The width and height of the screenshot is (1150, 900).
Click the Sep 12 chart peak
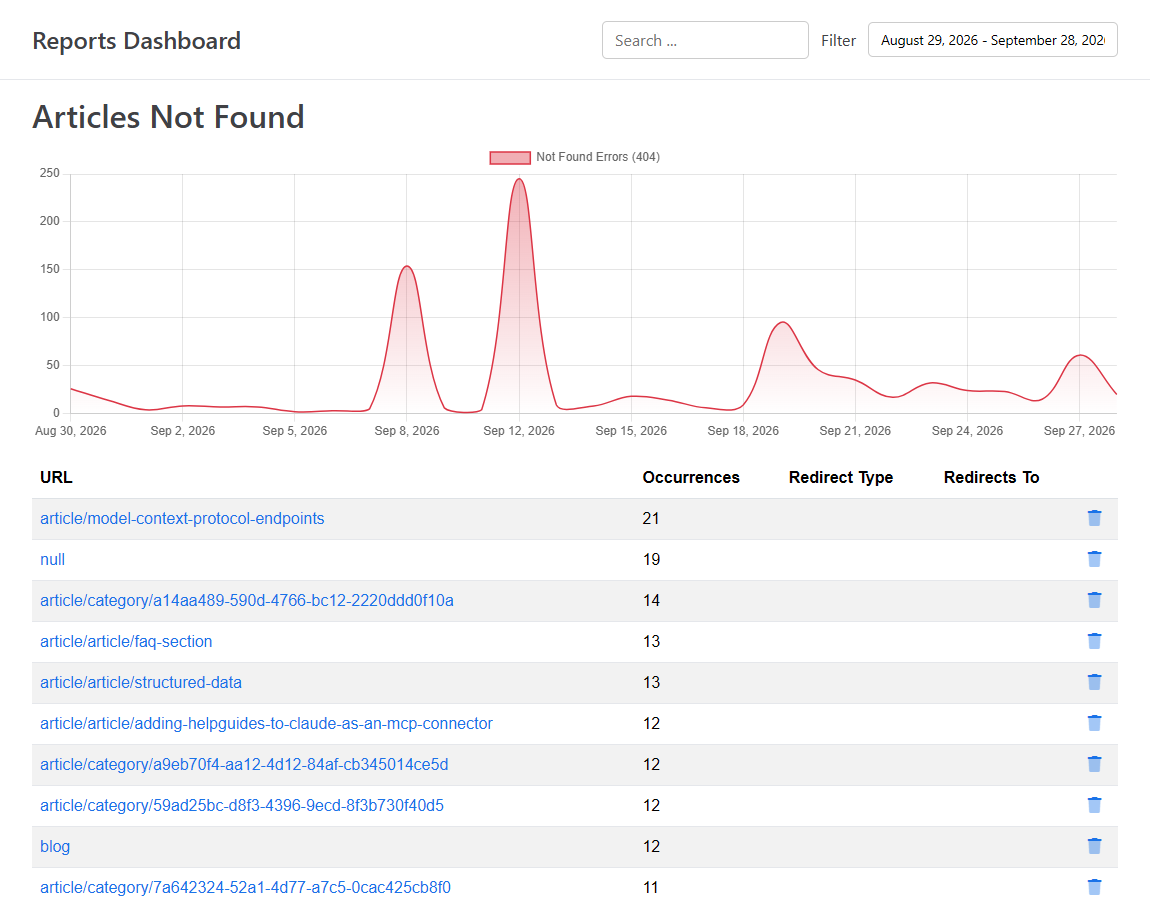[519, 179]
